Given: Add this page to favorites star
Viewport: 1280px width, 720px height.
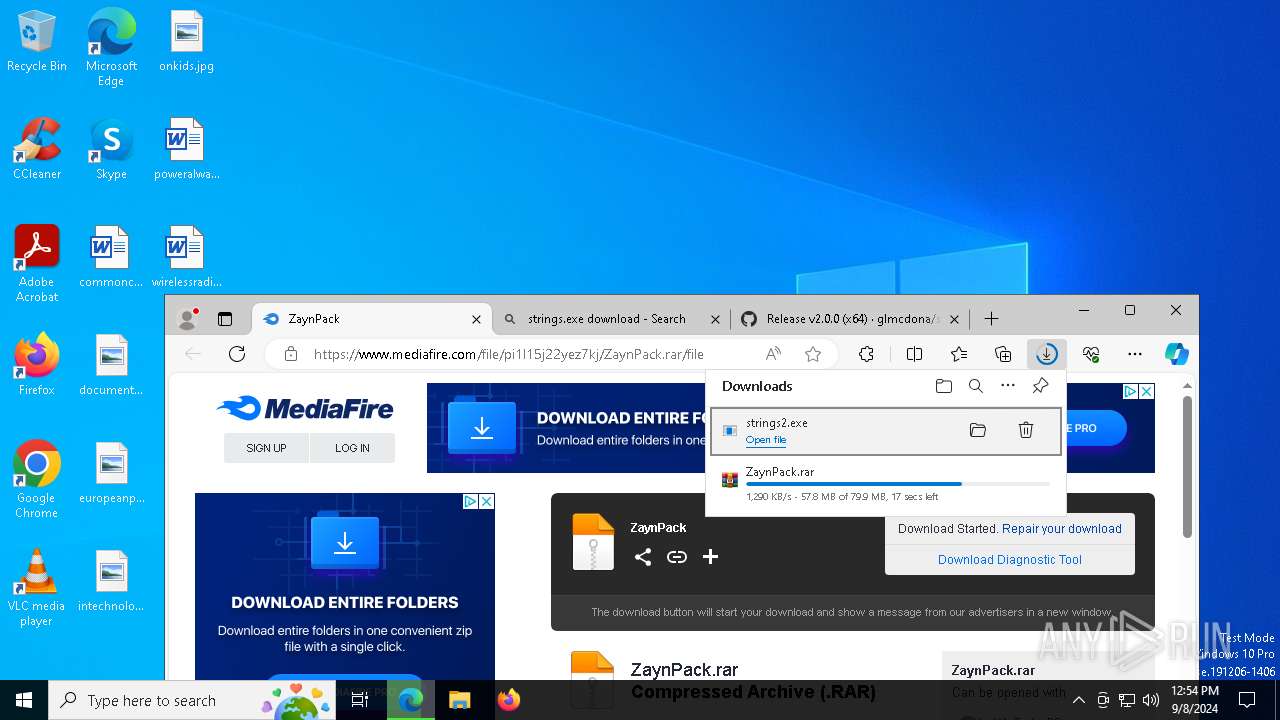Looking at the screenshot, I should pyautogui.click(x=813, y=354).
